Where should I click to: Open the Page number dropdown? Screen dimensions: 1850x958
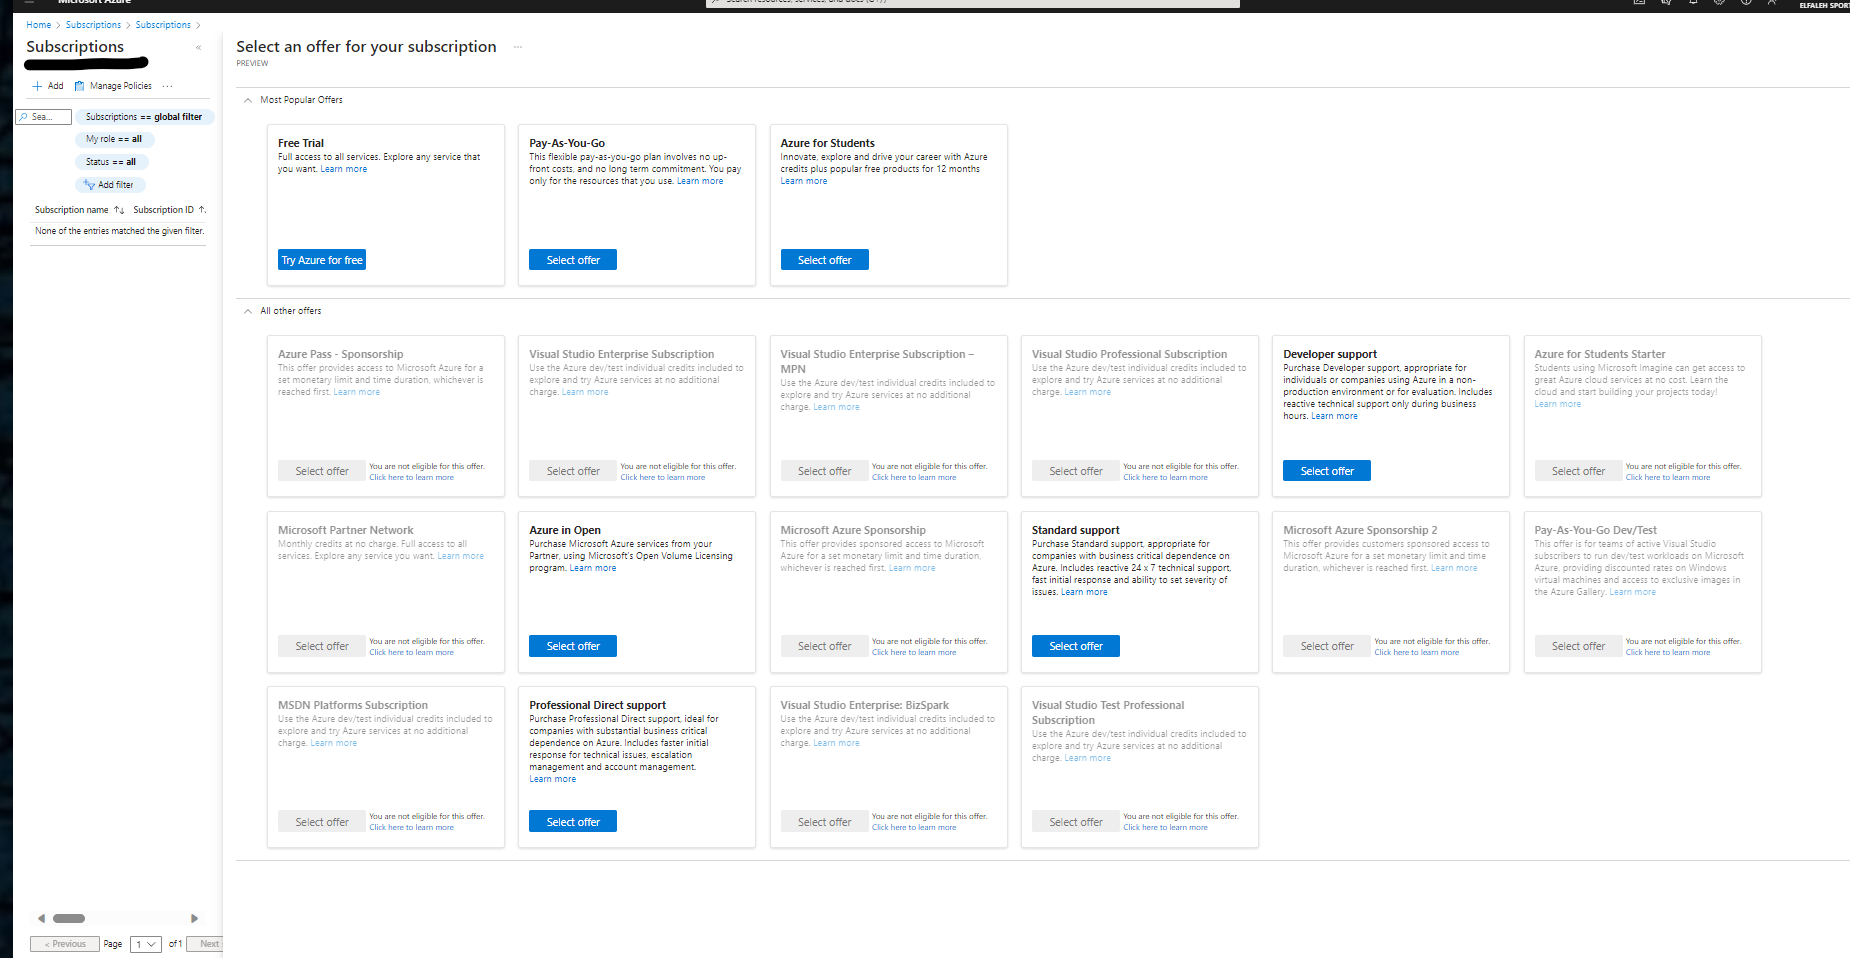tap(146, 944)
